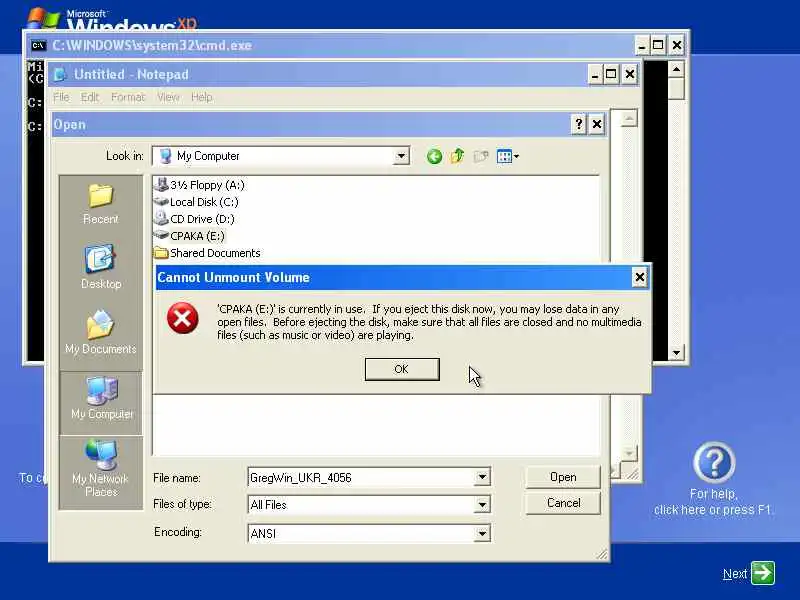Expand the Files of type dropdown
The width and height of the screenshot is (800, 600).
click(482, 505)
